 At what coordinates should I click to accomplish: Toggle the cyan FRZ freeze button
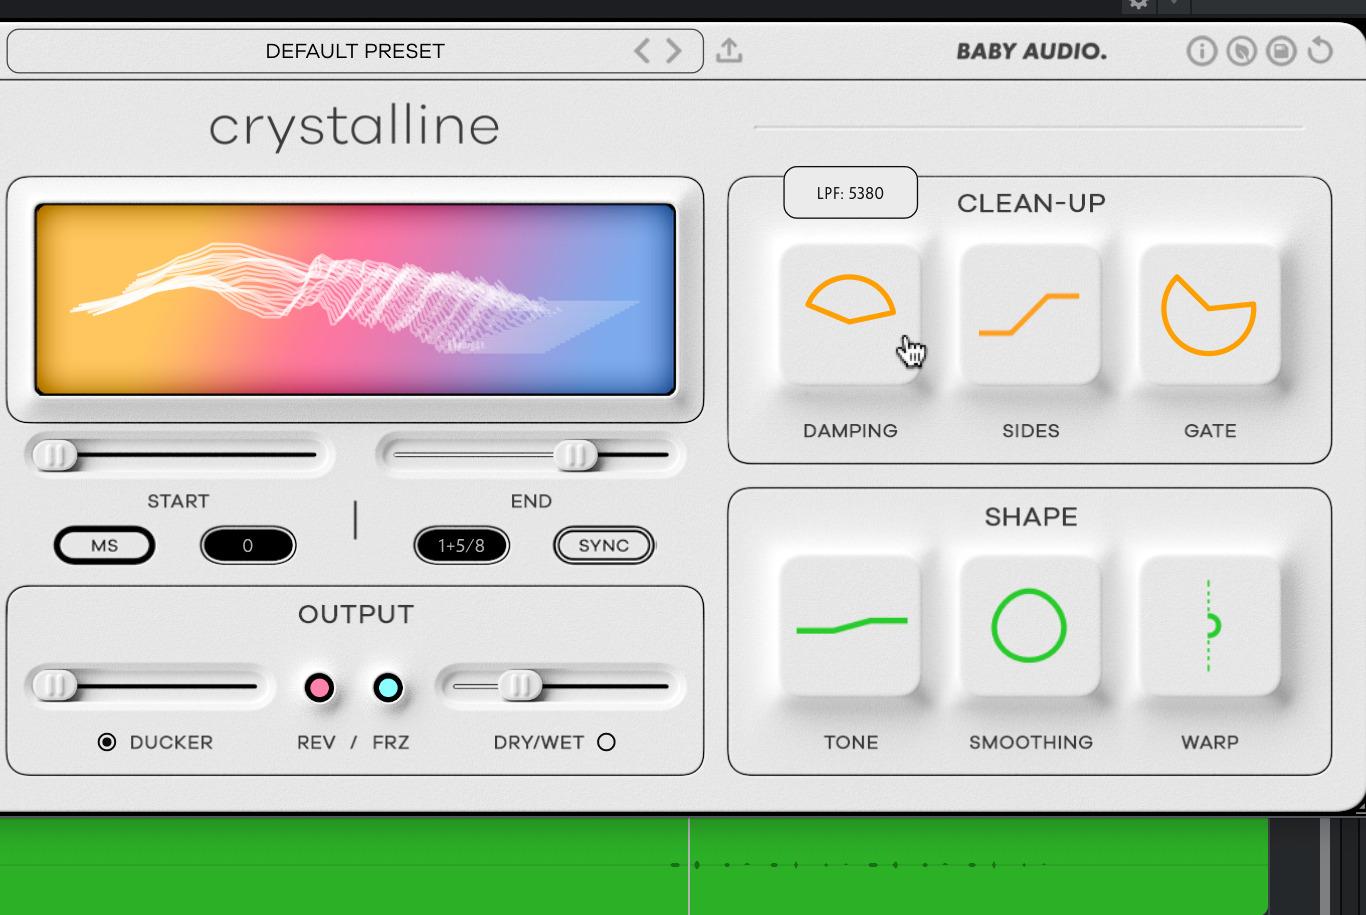pos(388,688)
